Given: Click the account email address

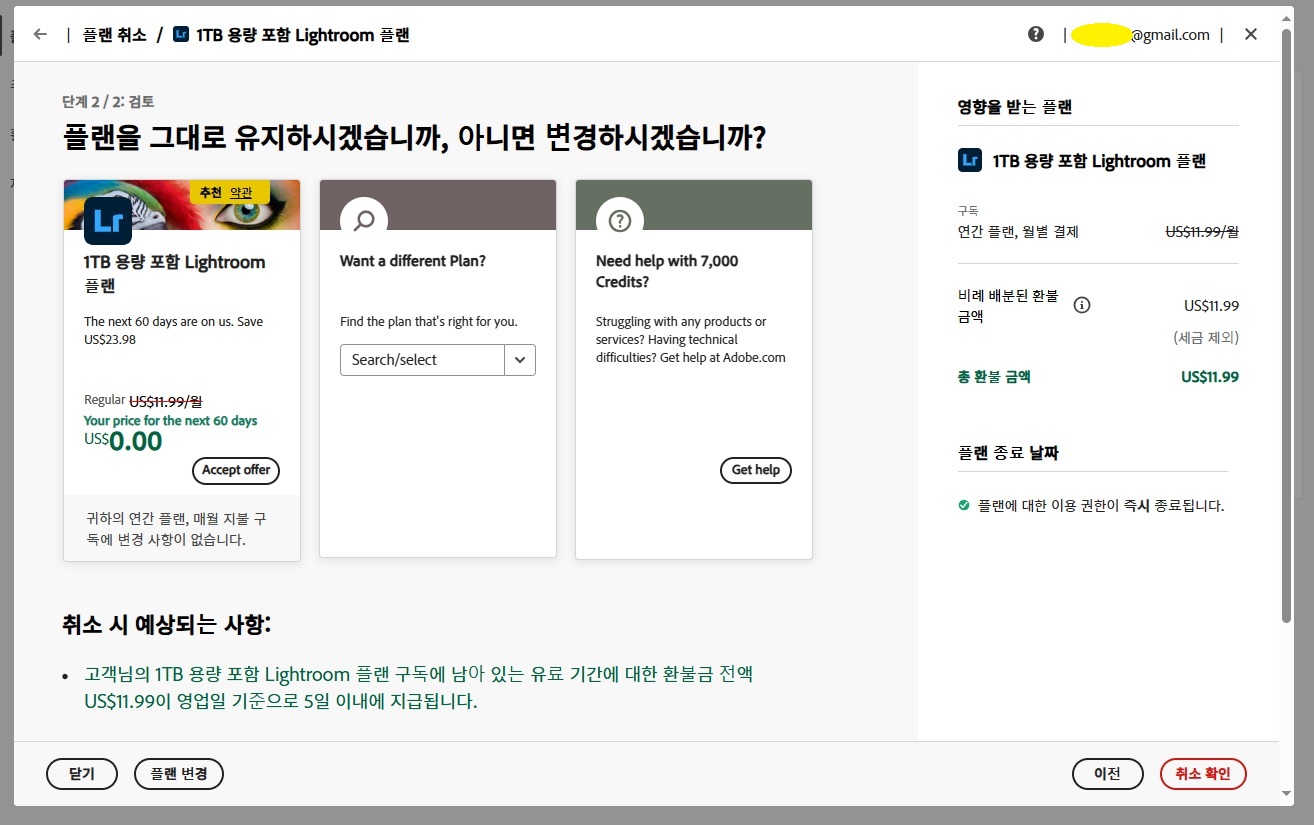Looking at the screenshot, I should tap(1141, 34).
